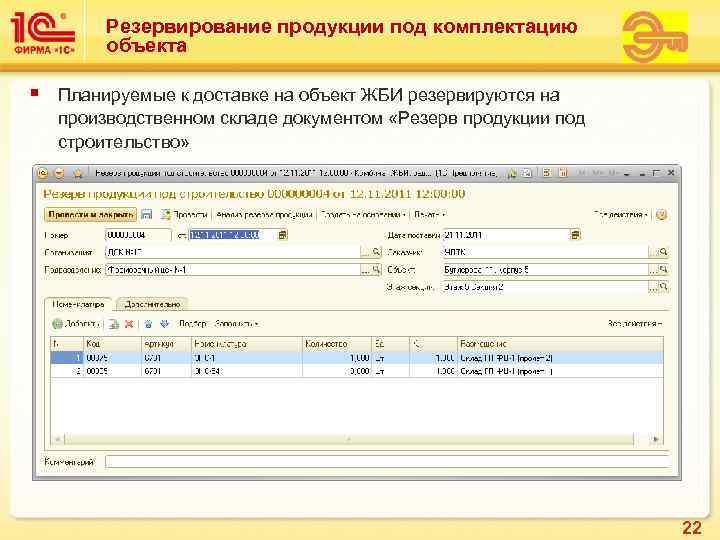Click ellipsis choose button in Подразделение field

[365, 270]
